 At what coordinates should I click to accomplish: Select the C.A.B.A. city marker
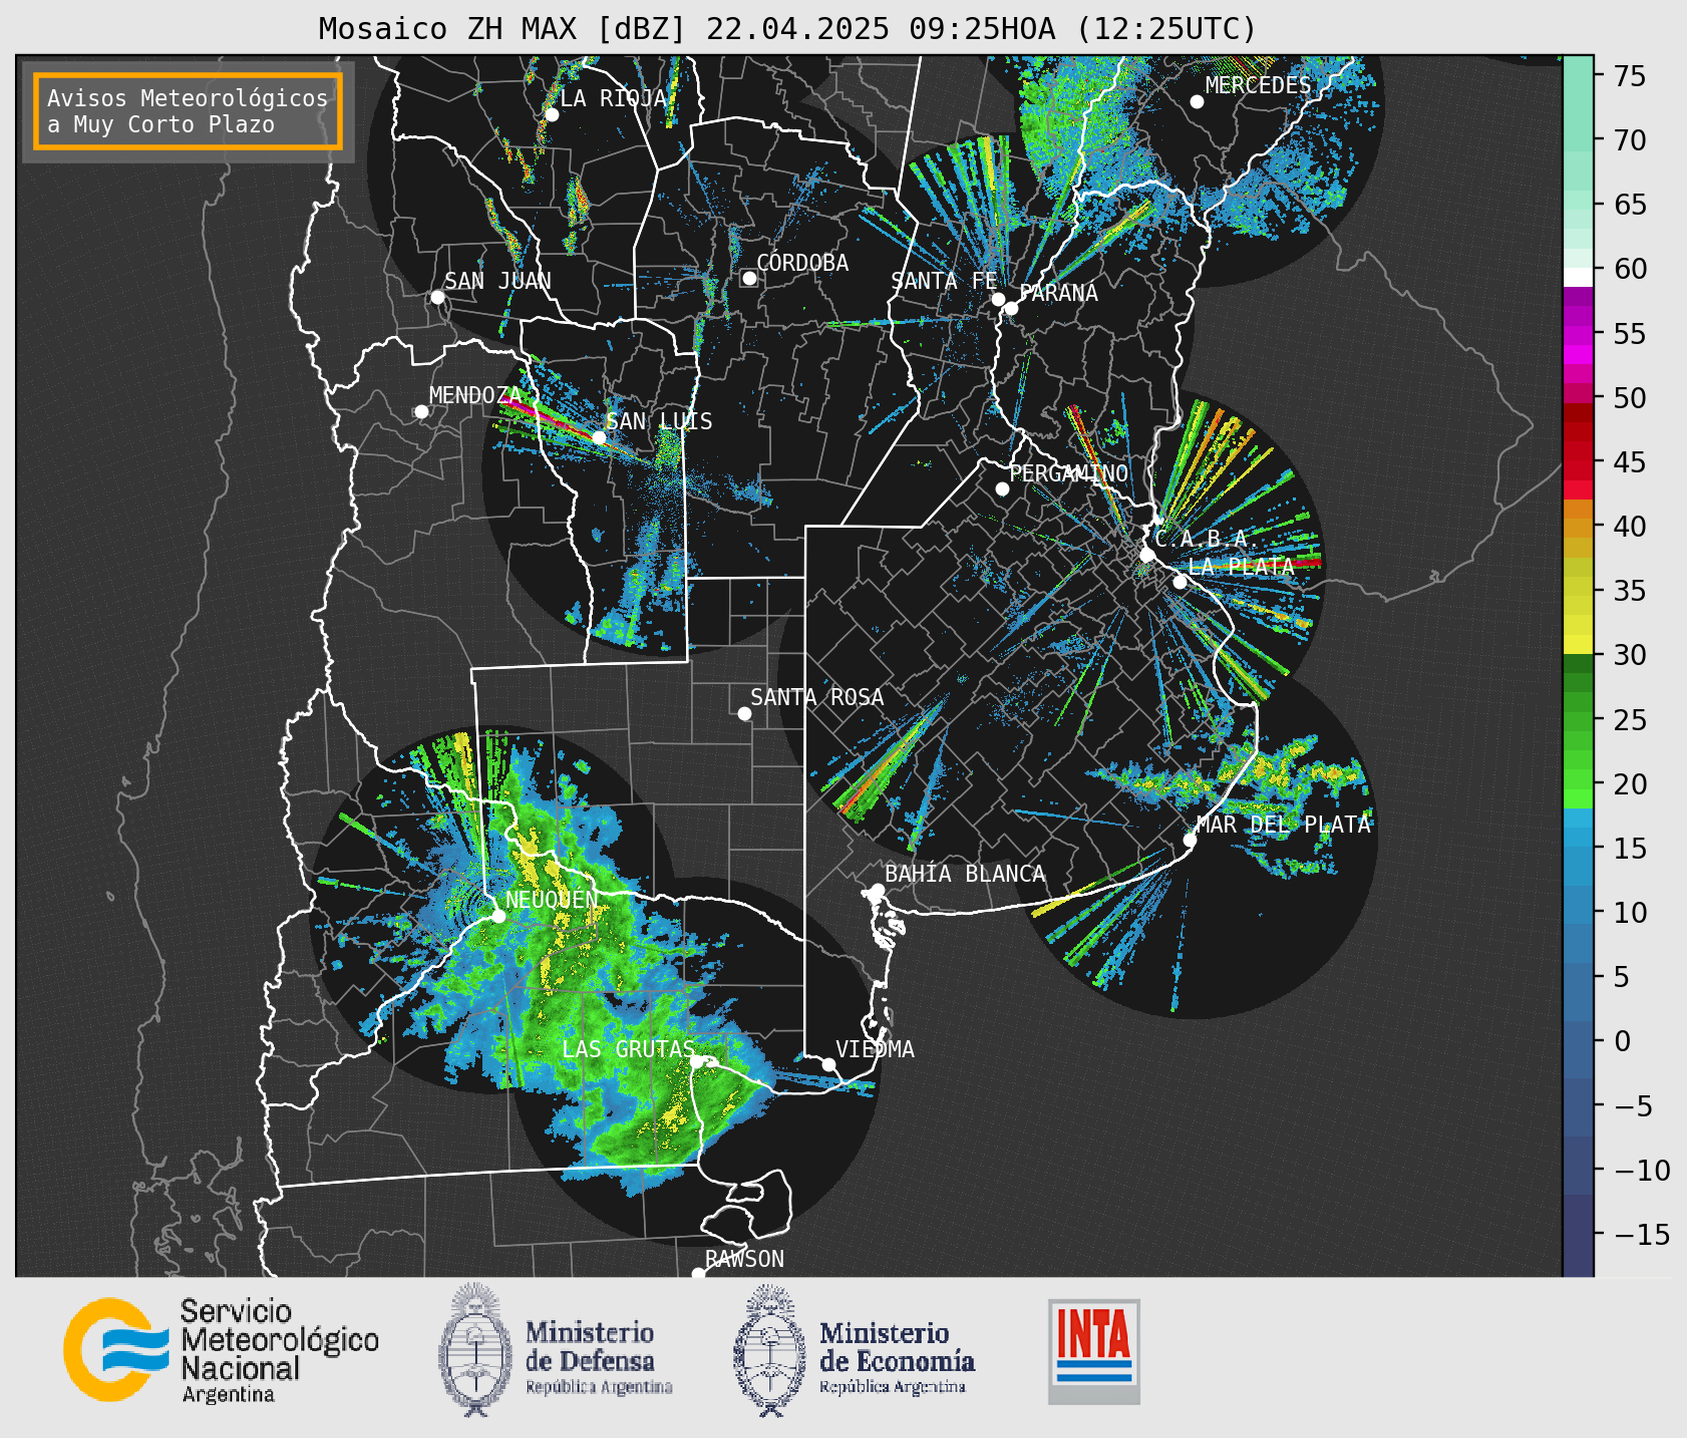pos(1148,555)
